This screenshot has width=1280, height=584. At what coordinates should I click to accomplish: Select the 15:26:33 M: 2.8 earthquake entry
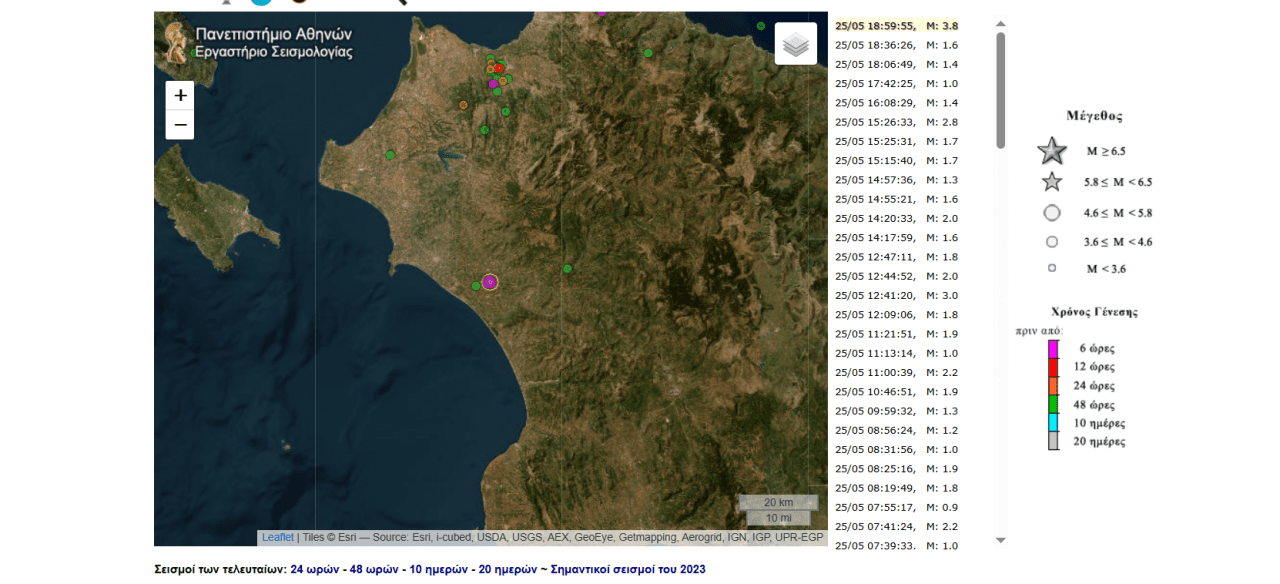point(896,122)
